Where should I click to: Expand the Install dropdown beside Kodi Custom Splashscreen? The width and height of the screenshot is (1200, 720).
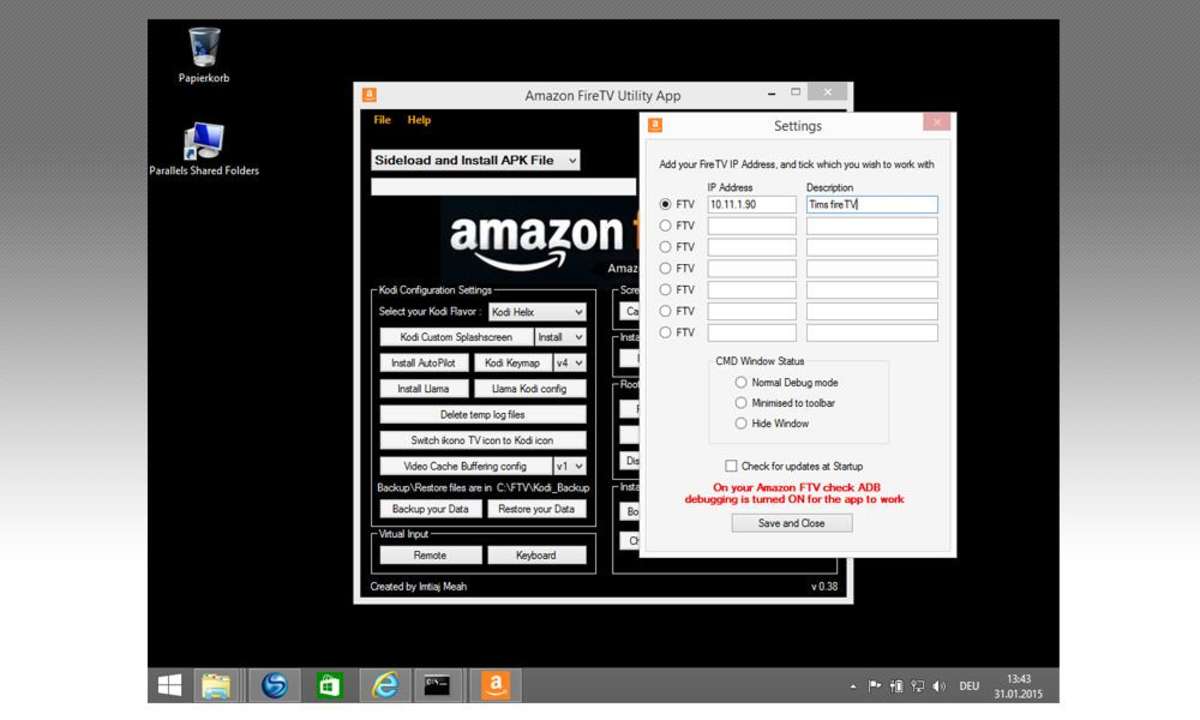560,338
